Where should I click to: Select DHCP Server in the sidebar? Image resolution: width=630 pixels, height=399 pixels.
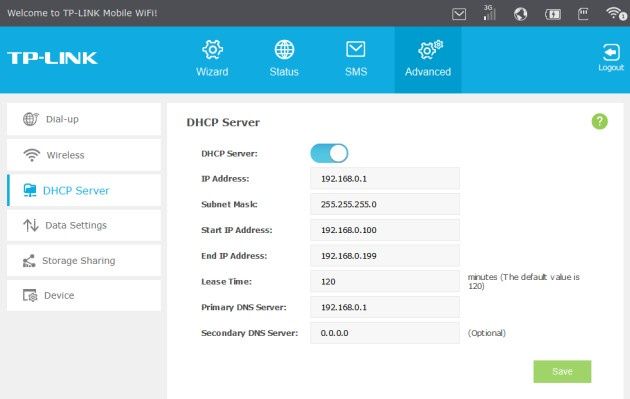click(84, 190)
